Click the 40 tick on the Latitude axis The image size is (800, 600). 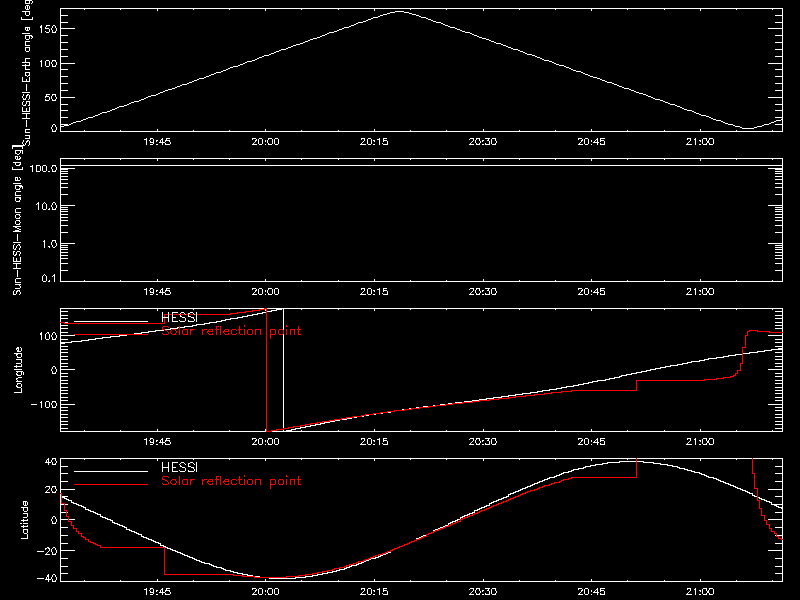coord(51,462)
